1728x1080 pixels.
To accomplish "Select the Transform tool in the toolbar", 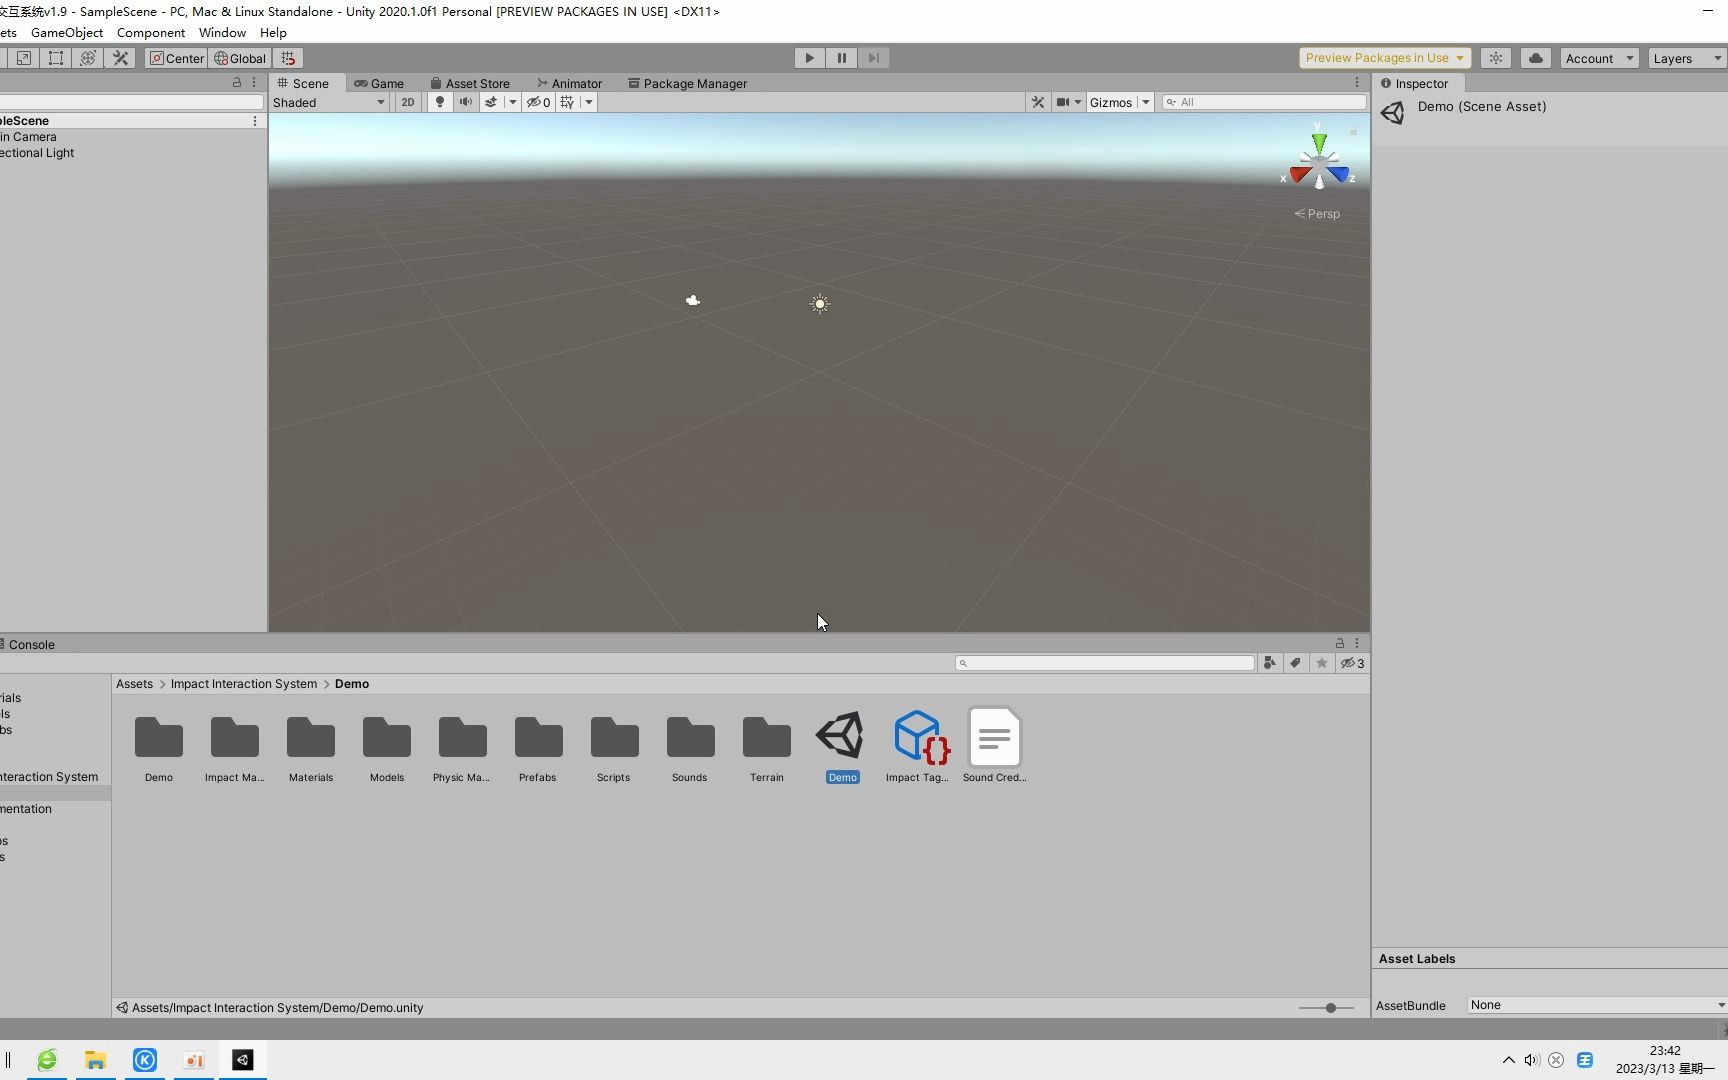I will (88, 58).
